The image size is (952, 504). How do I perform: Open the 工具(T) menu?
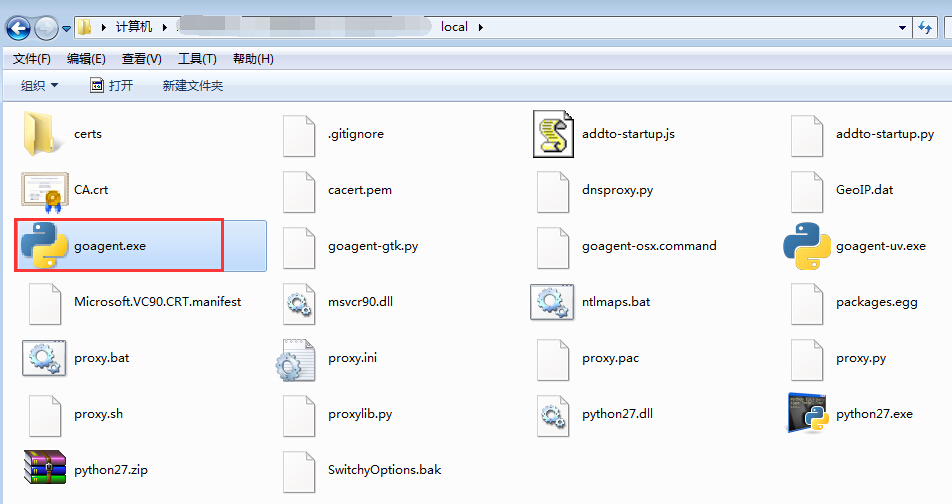coord(197,59)
